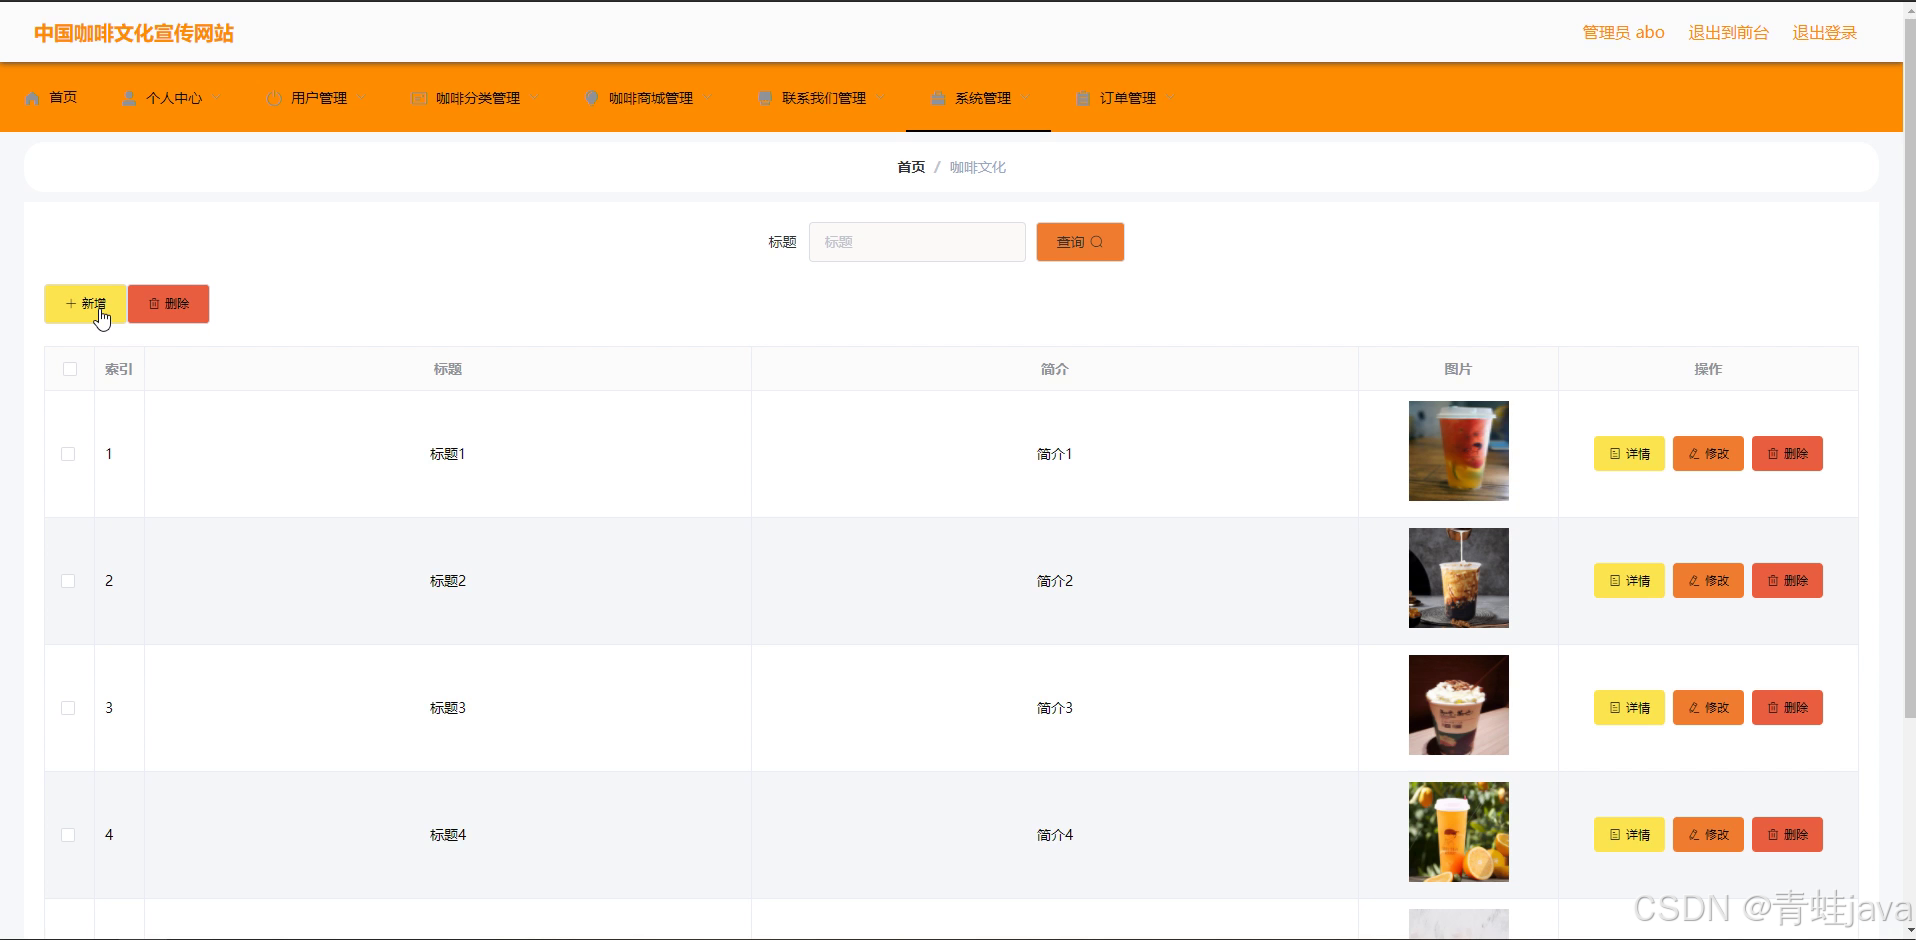Click the house icon beside 首页 in navbar

tap(32, 98)
